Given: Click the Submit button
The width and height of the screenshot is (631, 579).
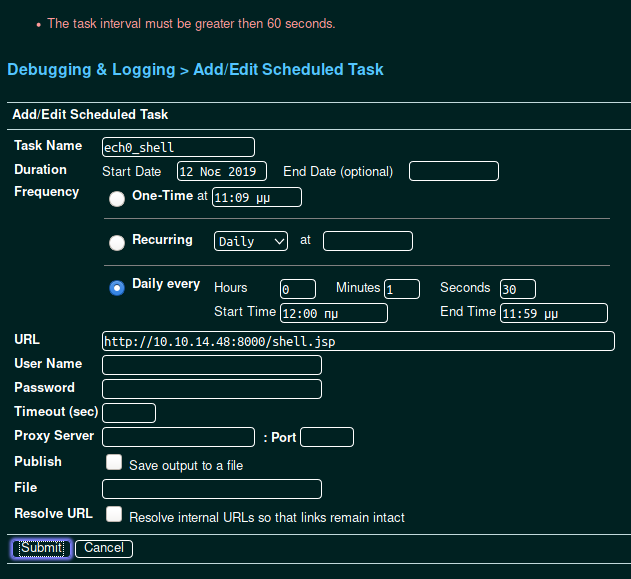Looking at the screenshot, I should point(41,548).
